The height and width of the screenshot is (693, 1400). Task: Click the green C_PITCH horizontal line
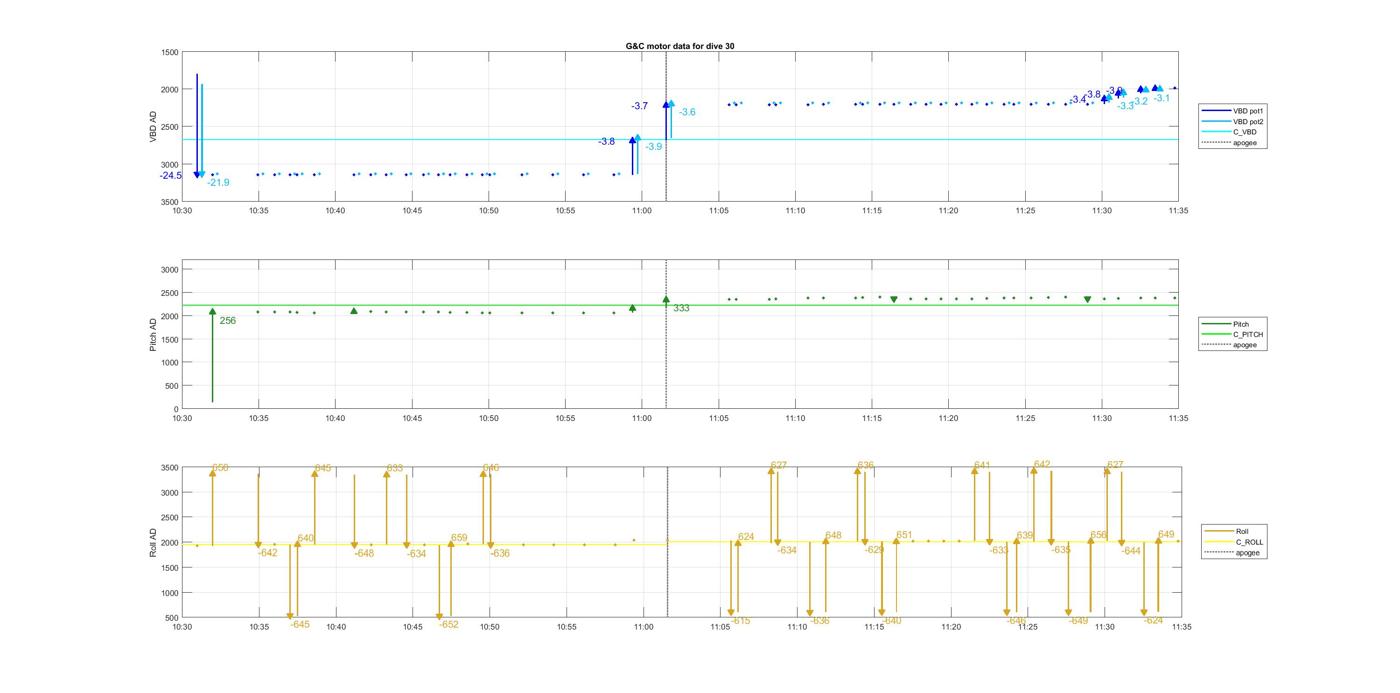point(680,305)
